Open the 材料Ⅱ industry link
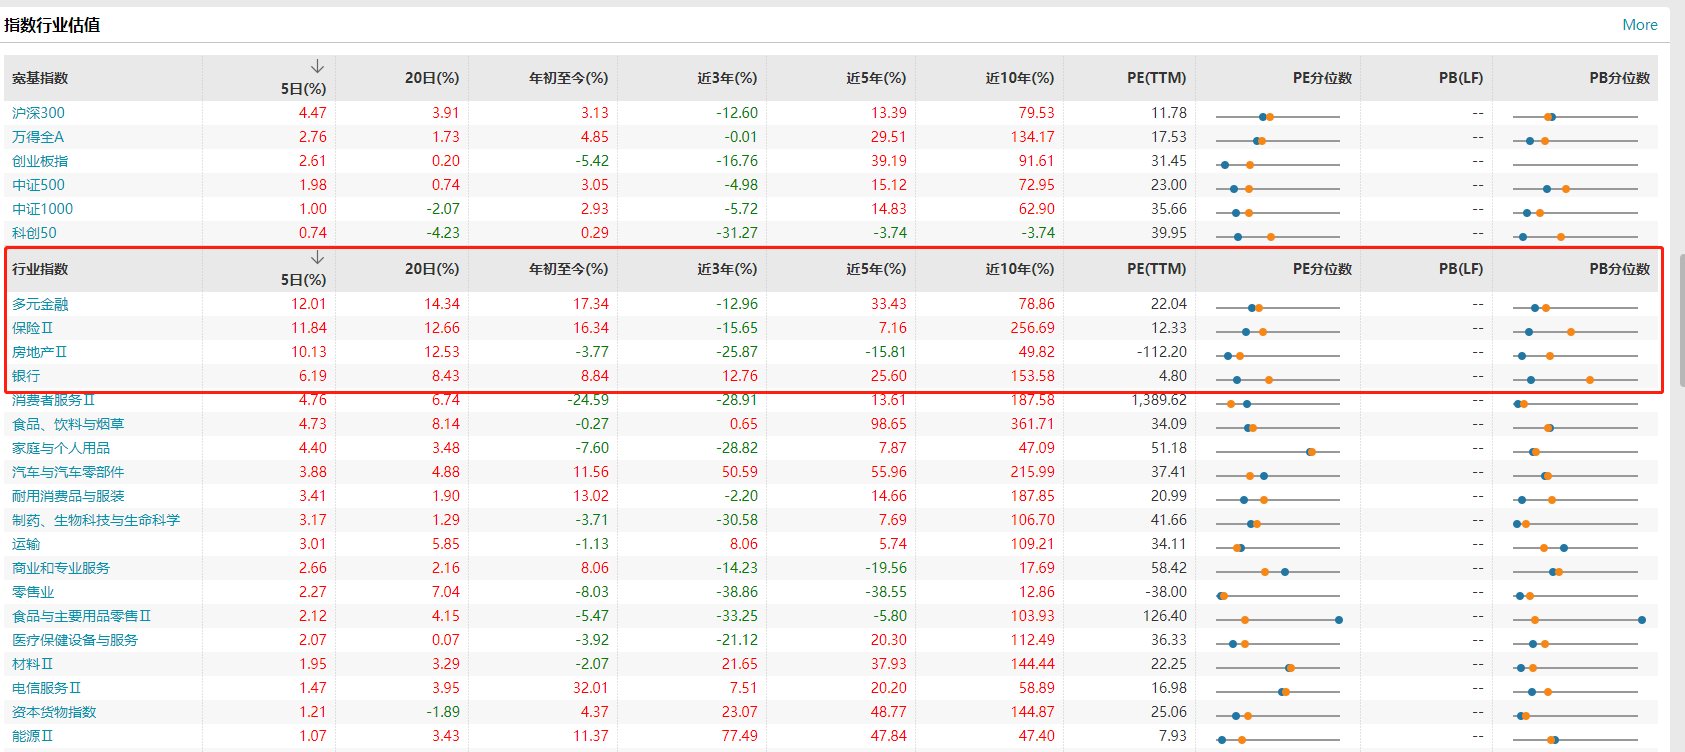Viewport: 1685px width, 752px height. tap(33, 664)
